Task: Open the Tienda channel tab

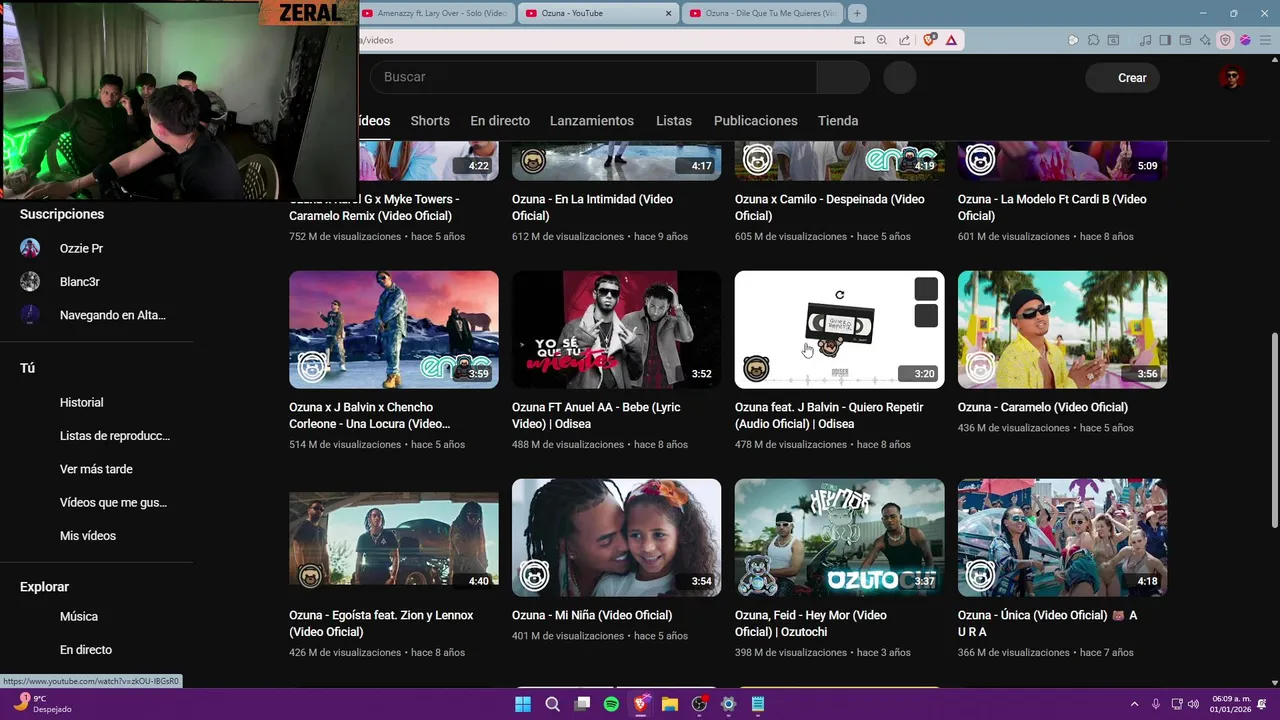Action: coord(838,120)
